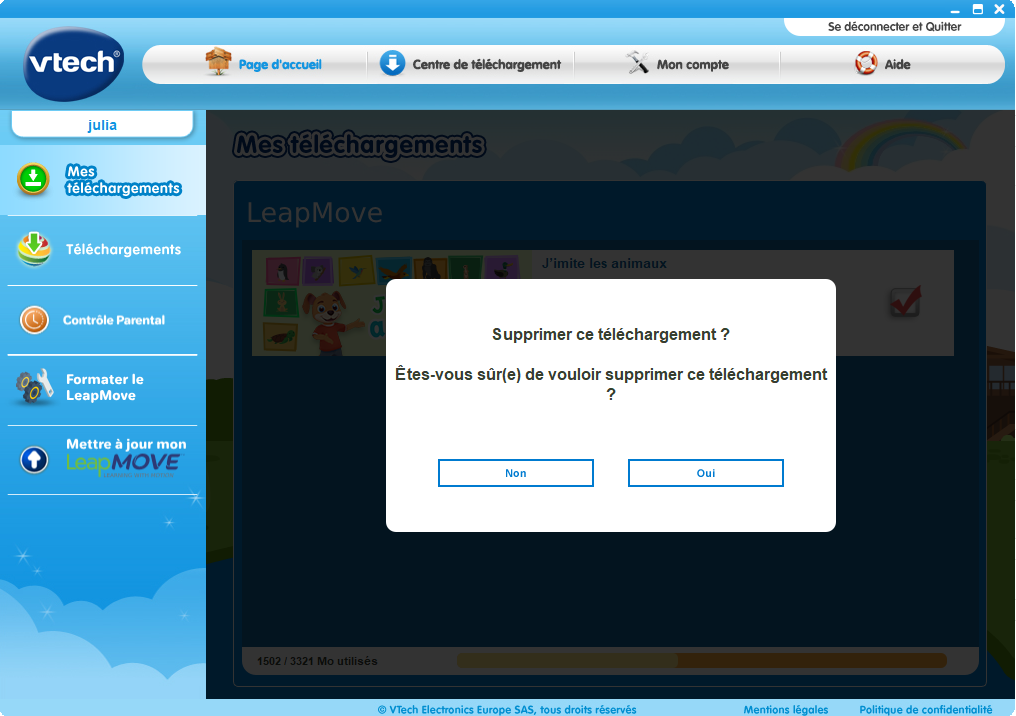This screenshot has width=1016, height=716.
Task: Click the 1502 / 3321 Mo utilisés text
Action: [x=317, y=662]
